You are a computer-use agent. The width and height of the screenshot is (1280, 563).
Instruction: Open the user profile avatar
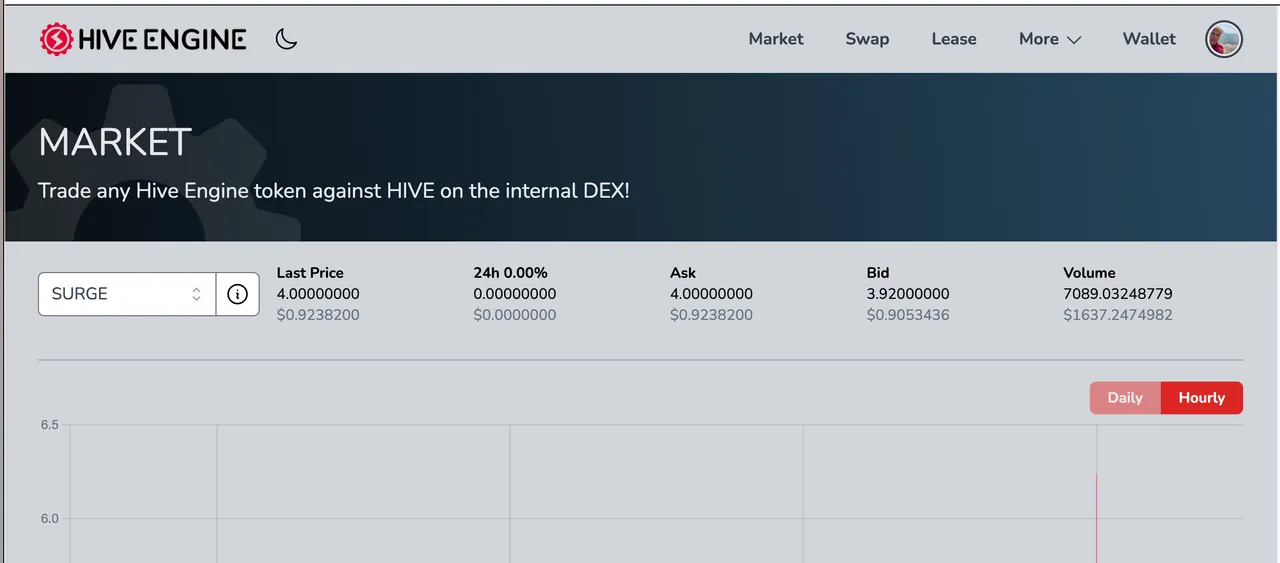coord(1224,40)
